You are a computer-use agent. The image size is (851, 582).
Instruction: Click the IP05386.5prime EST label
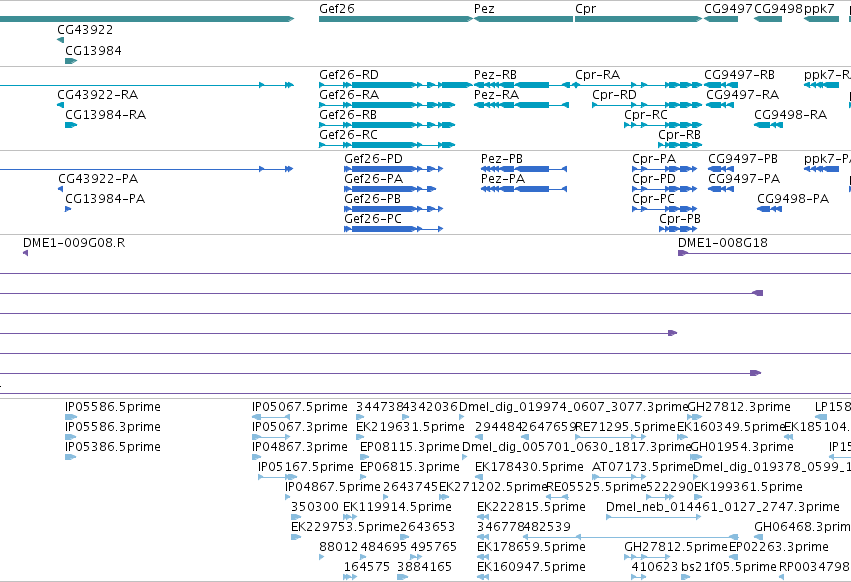pyautogui.click(x=113, y=447)
